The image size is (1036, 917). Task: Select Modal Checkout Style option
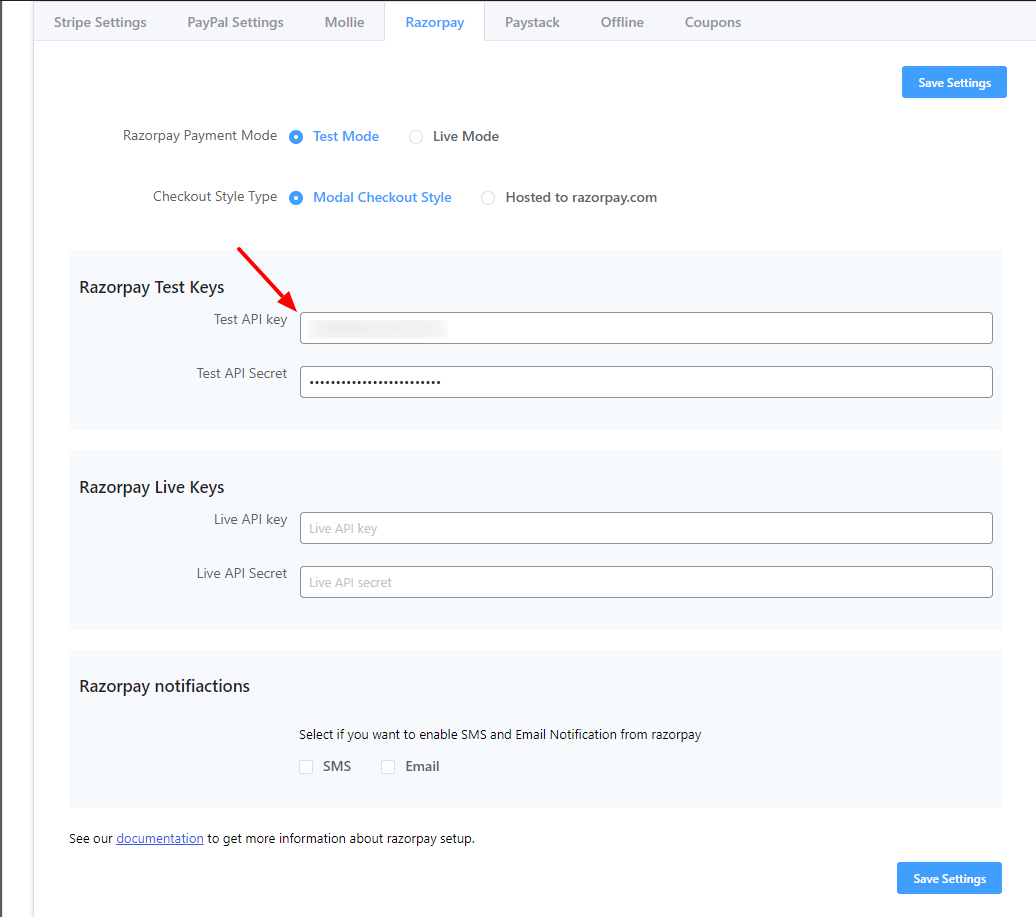pyautogui.click(x=296, y=198)
